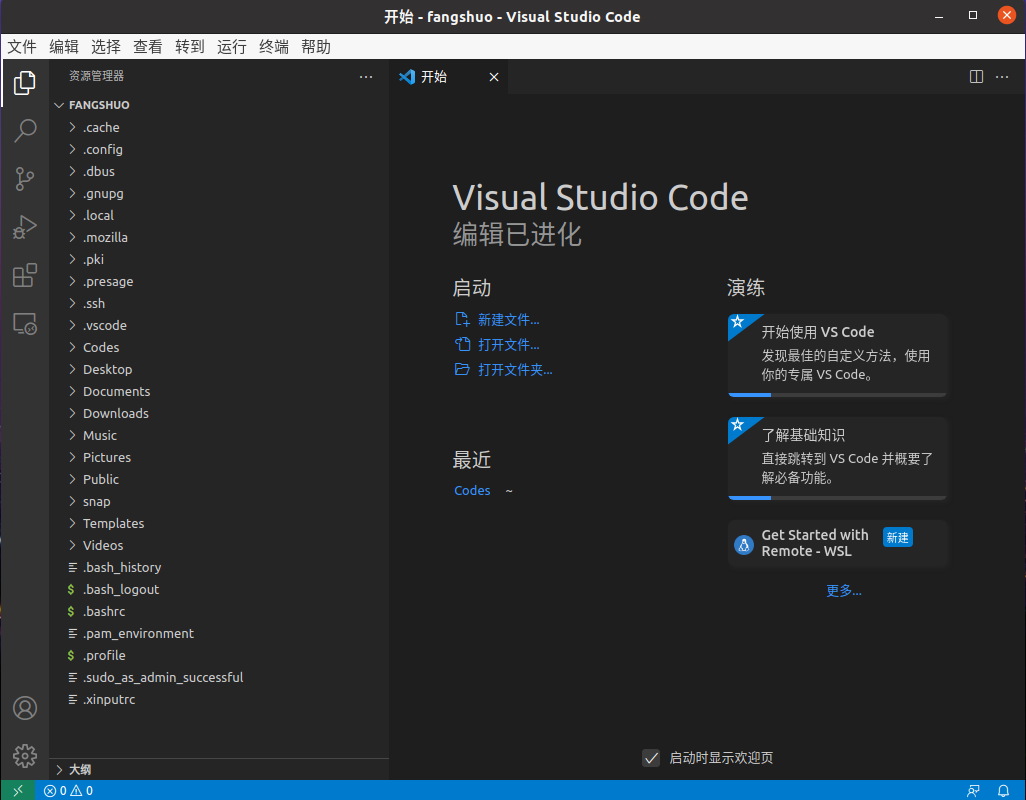1026x800 pixels.
Task: Click the folder icon beside 打开文件夹
Action: point(462,369)
